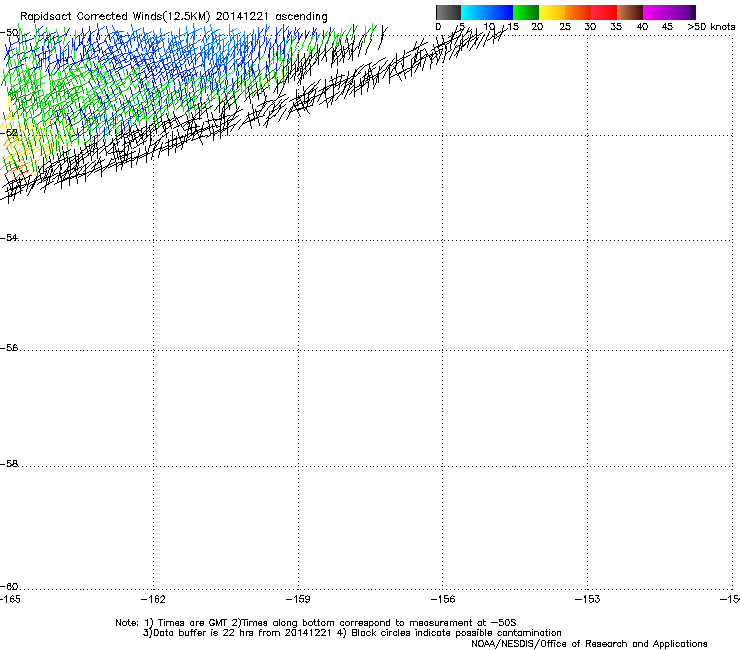740x650 pixels.
Task: Click the '45' legend scale label
Action: pyautogui.click(x=667, y=27)
